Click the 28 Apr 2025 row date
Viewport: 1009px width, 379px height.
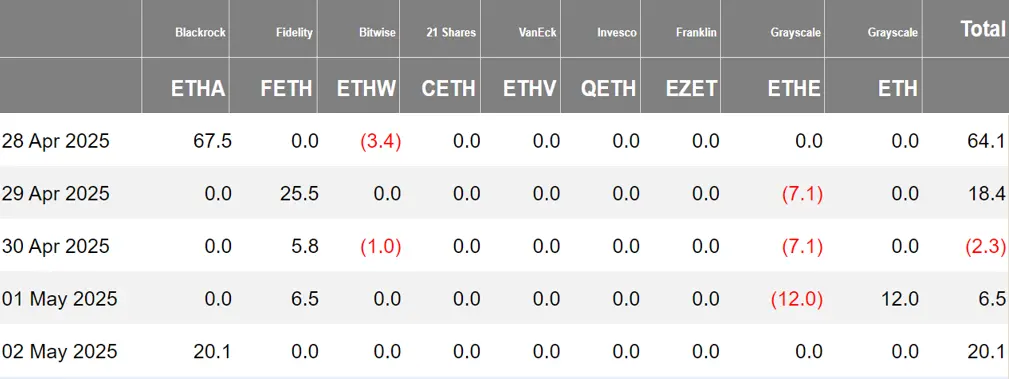[x=55, y=141]
